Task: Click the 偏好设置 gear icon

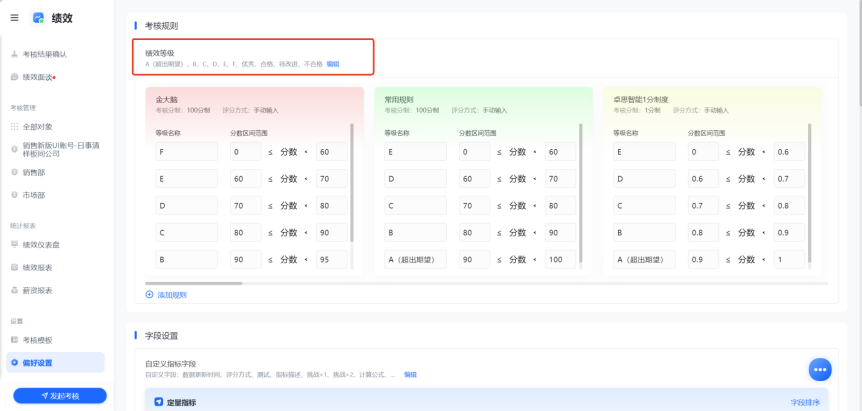Action: [x=15, y=363]
